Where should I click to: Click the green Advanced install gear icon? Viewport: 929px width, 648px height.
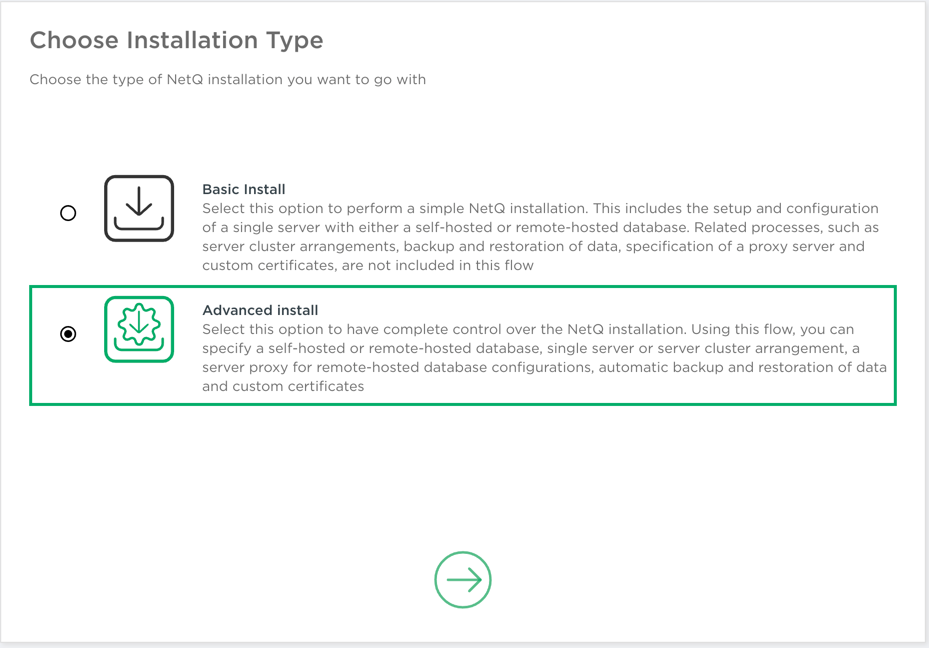coord(139,329)
